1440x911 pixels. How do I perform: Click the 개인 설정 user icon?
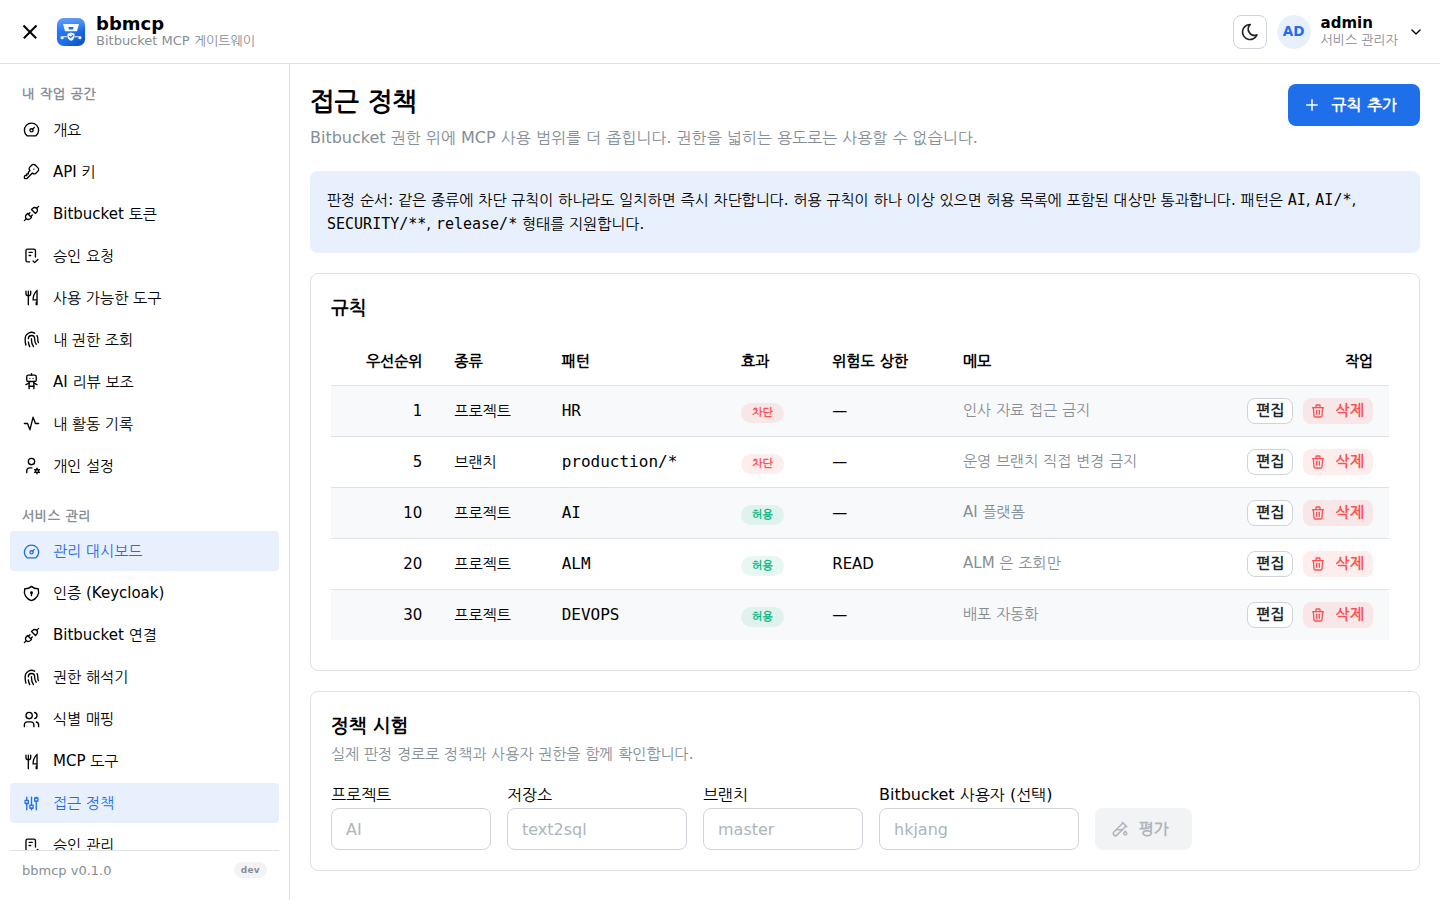(x=32, y=466)
